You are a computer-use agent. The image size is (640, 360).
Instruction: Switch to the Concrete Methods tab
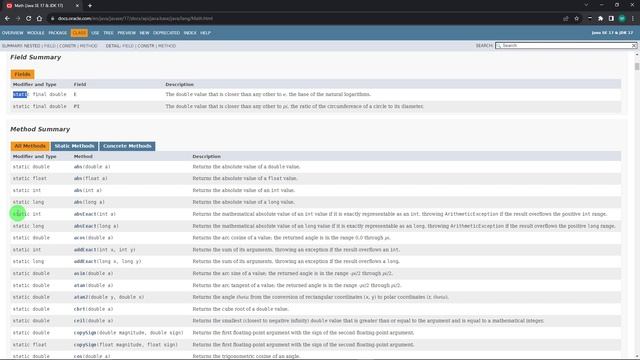pos(127,146)
